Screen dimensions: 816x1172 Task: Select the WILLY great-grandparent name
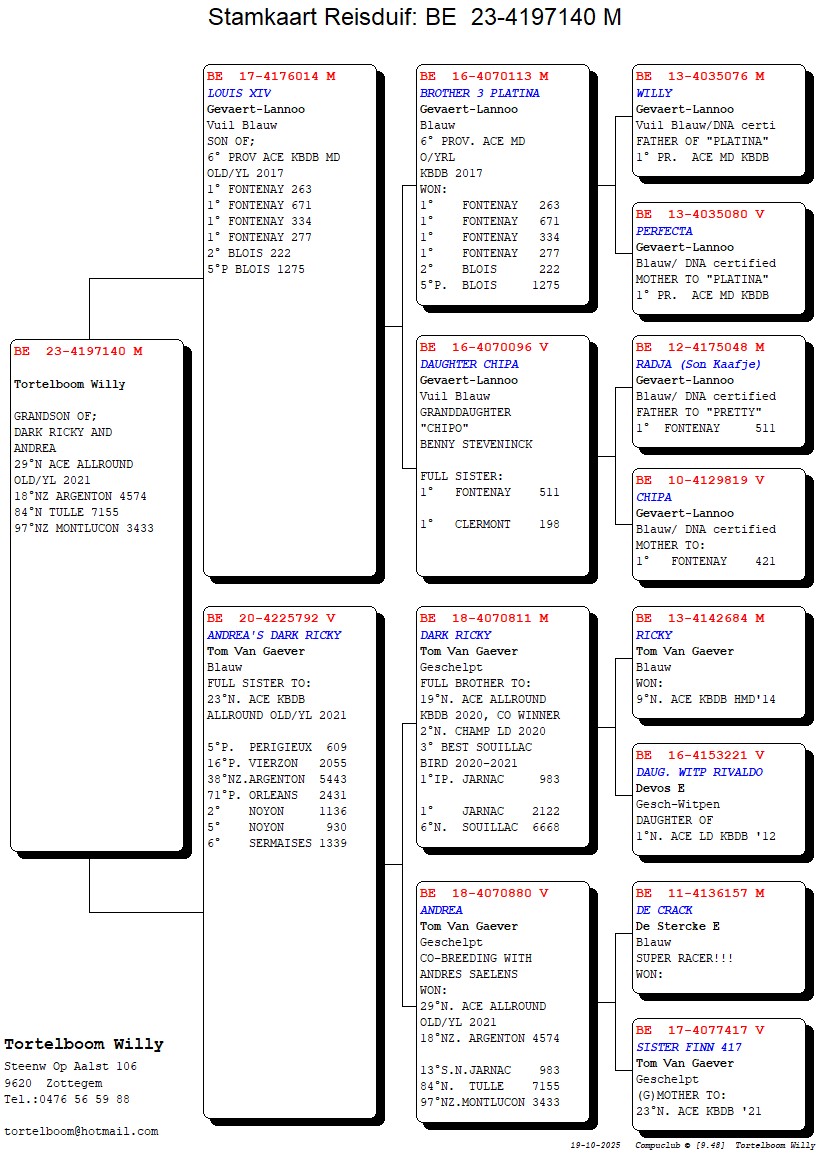[x=654, y=93]
